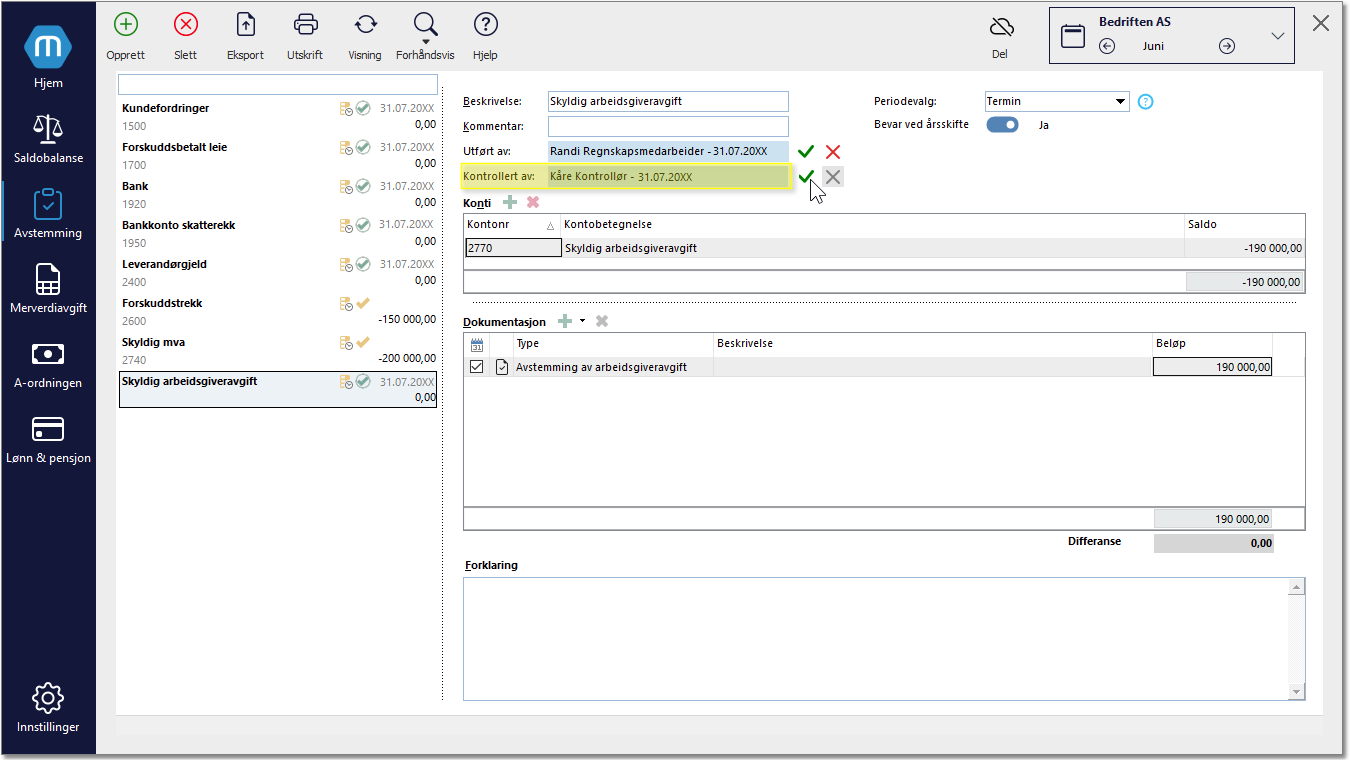Click the calendar column header icon in Dokumentasjon
This screenshot has width=1350, height=762.
click(x=477, y=343)
